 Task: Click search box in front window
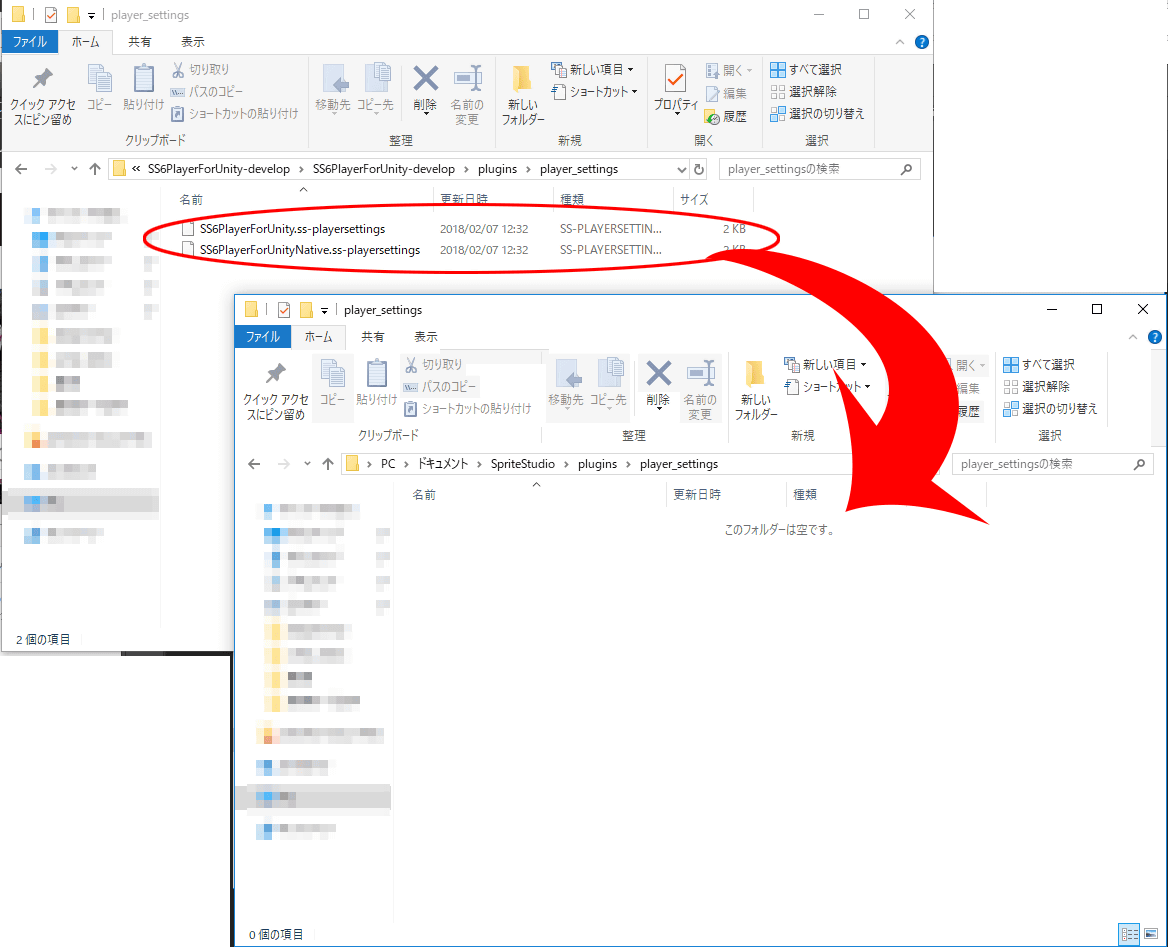1053,464
